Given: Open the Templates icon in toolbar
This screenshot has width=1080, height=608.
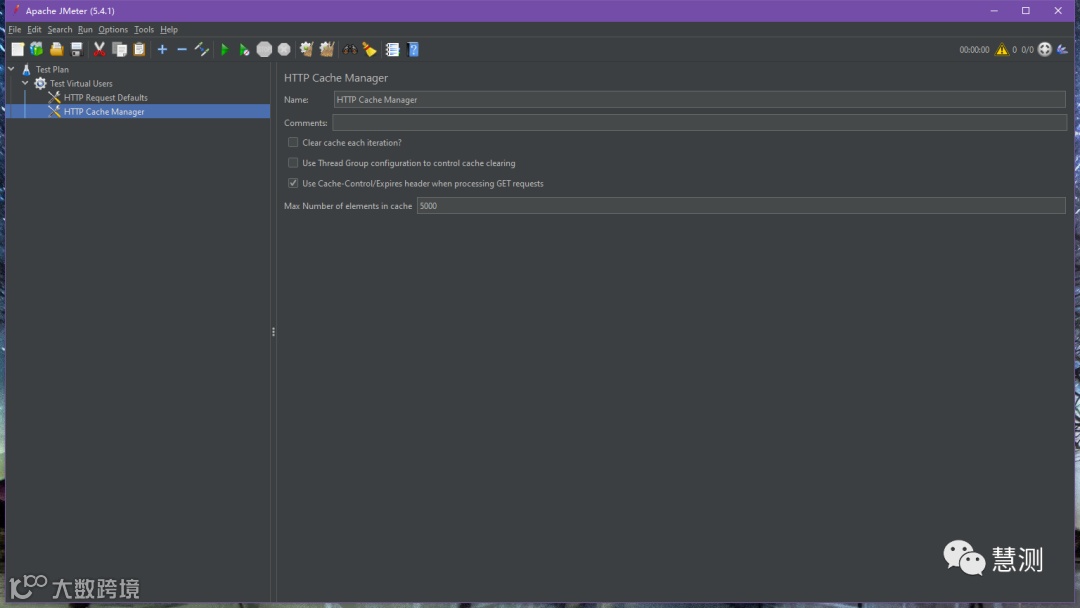Looking at the screenshot, I should pos(37,49).
